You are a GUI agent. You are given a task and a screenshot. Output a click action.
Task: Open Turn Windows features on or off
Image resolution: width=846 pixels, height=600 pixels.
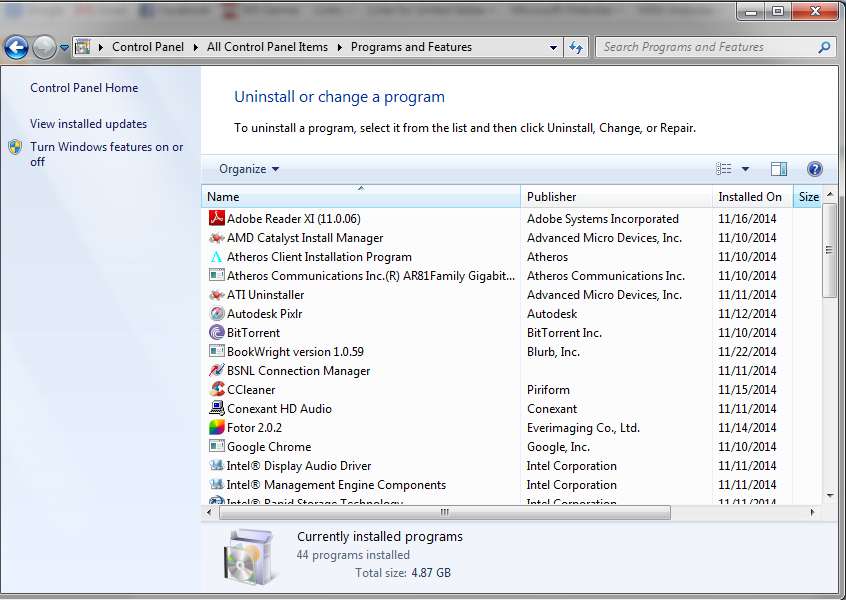point(107,154)
